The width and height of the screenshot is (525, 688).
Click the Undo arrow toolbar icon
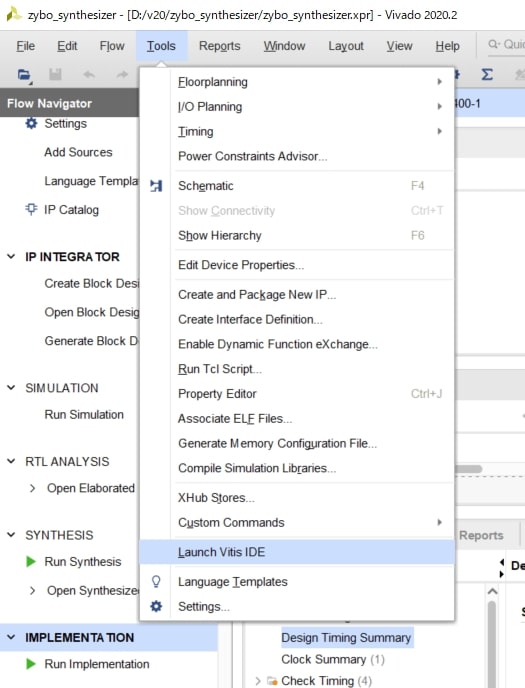pyautogui.click(x=89, y=75)
